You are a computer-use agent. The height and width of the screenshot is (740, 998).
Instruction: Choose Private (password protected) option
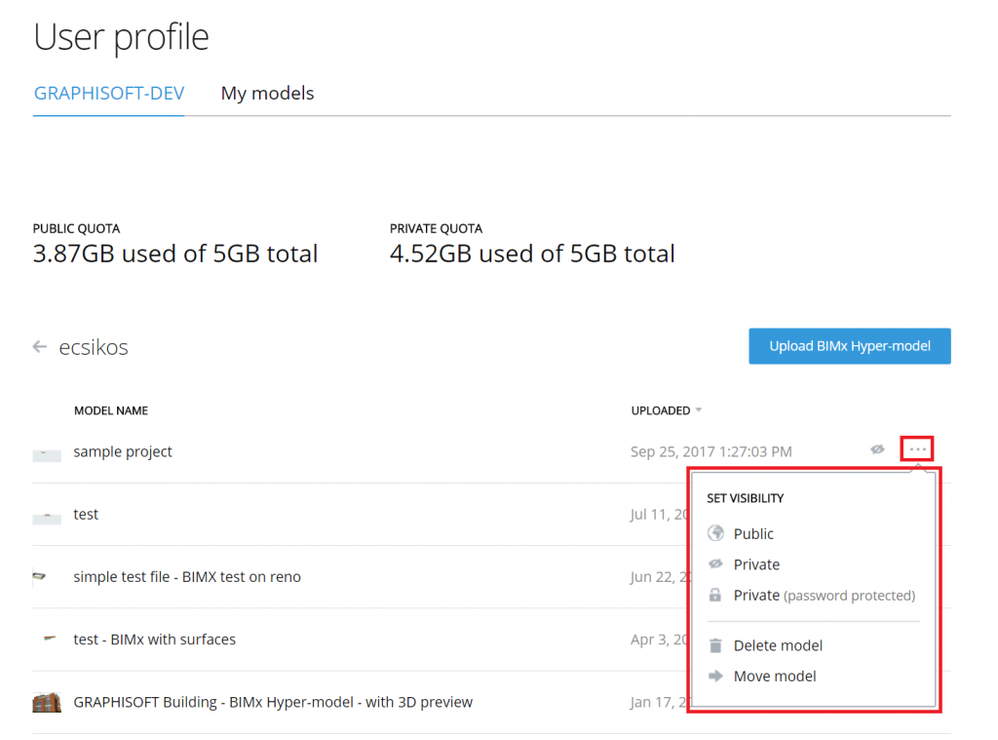click(824, 595)
